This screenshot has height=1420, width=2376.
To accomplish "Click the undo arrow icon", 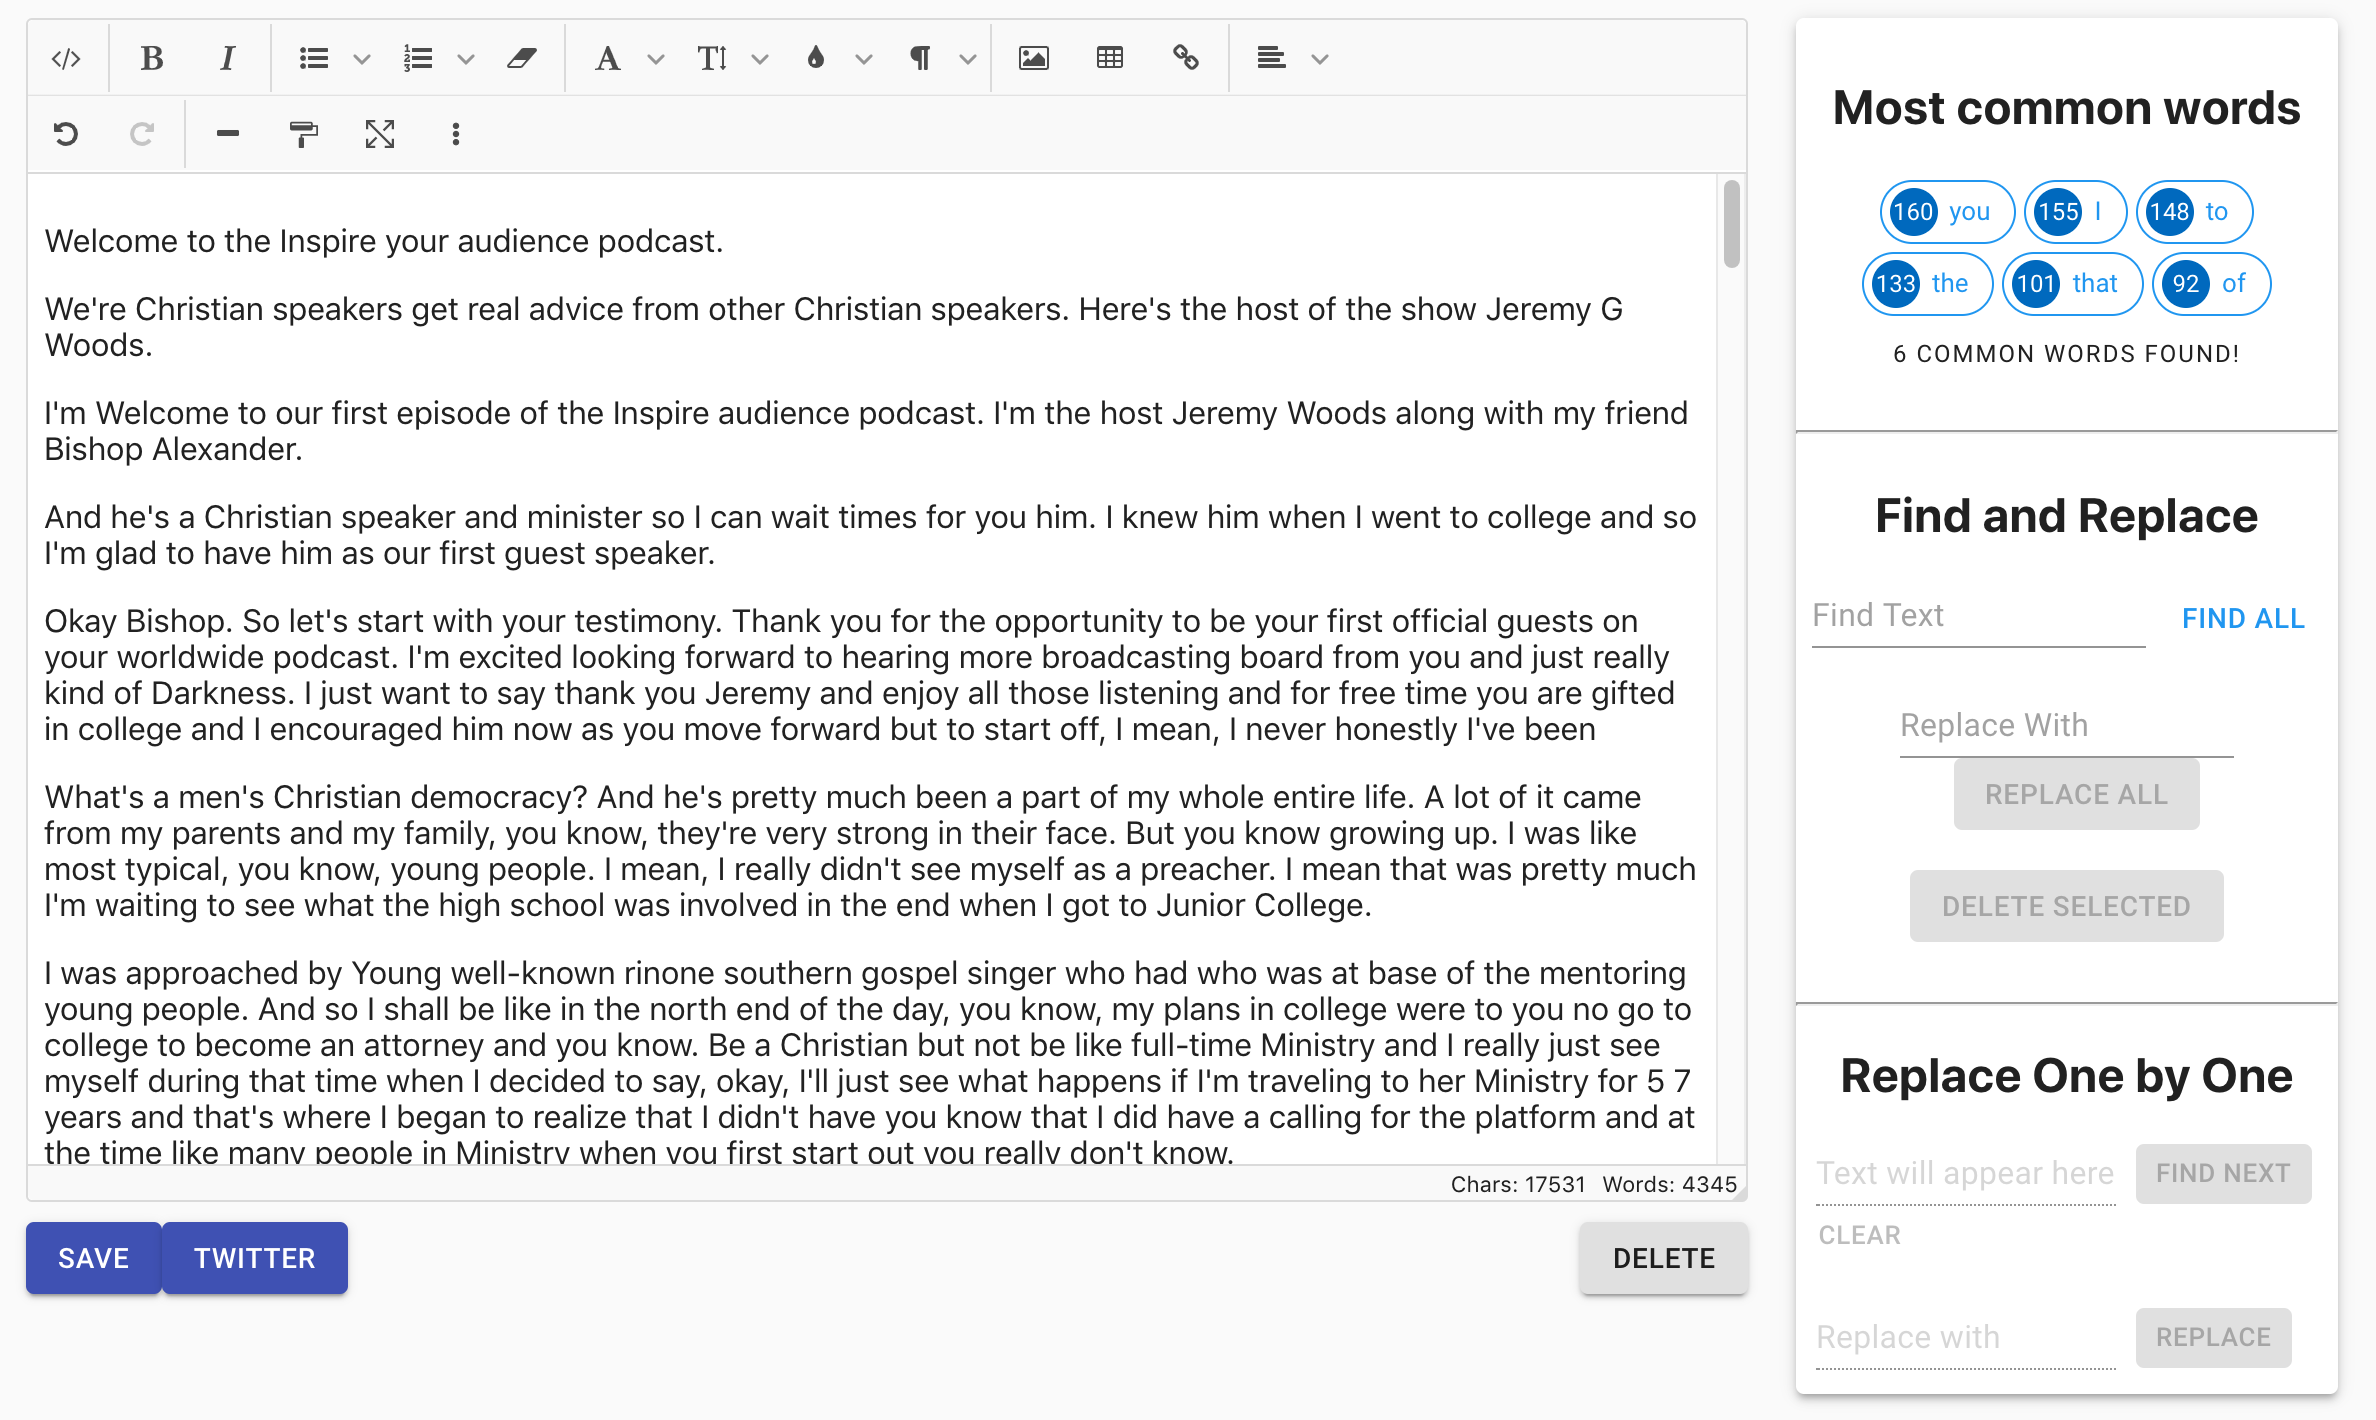I will [66, 134].
